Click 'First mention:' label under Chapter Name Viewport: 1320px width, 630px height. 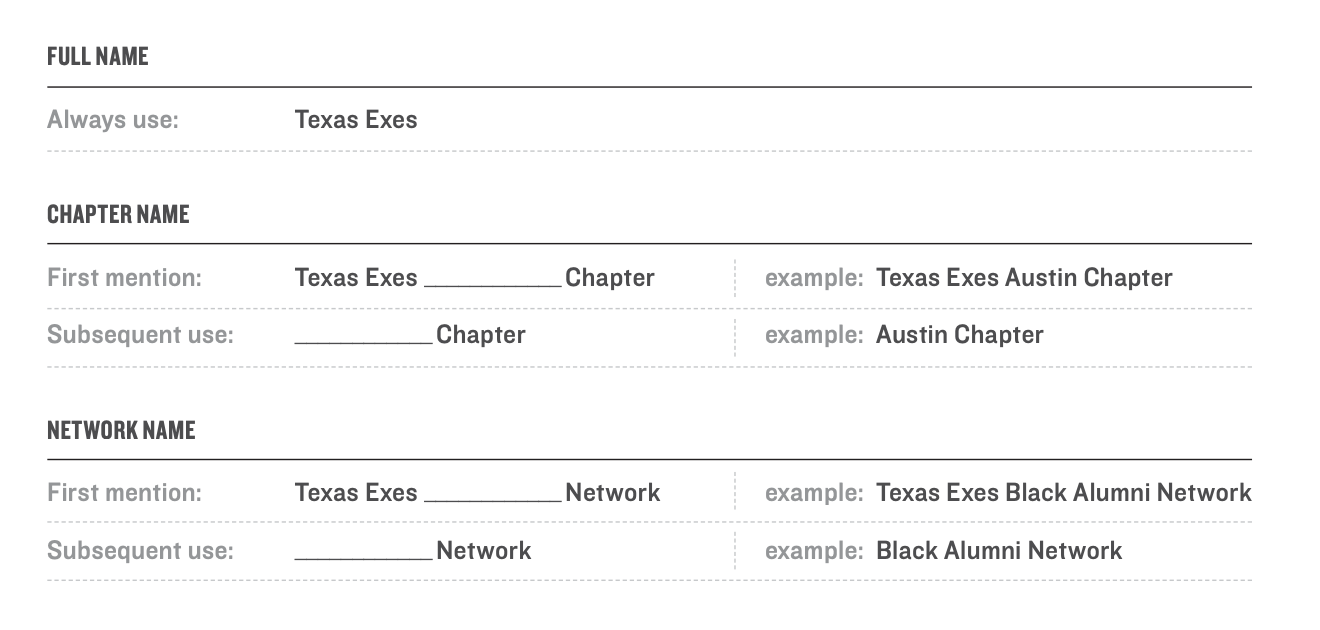tap(124, 278)
